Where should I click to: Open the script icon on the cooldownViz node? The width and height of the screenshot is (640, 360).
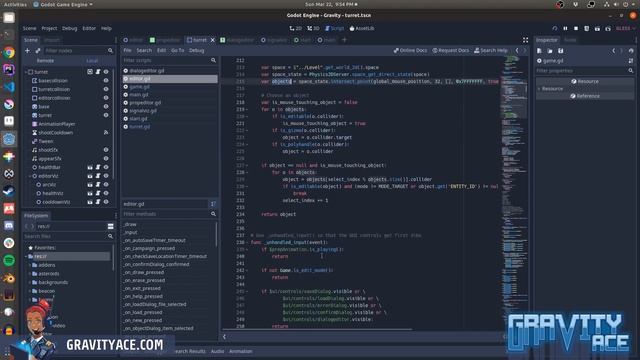coord(98,202)
